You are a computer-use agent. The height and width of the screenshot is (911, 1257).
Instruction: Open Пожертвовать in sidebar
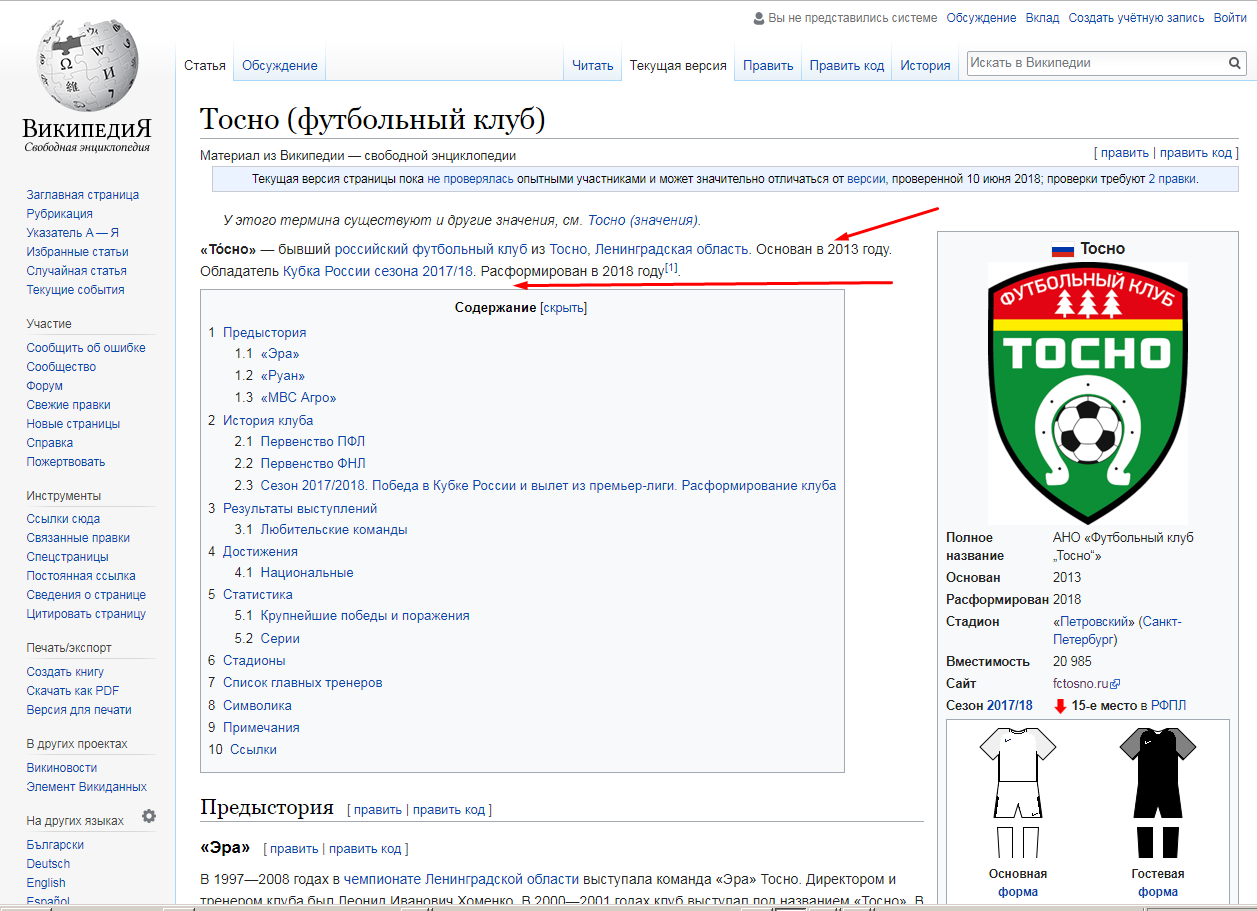pos(66,462)
